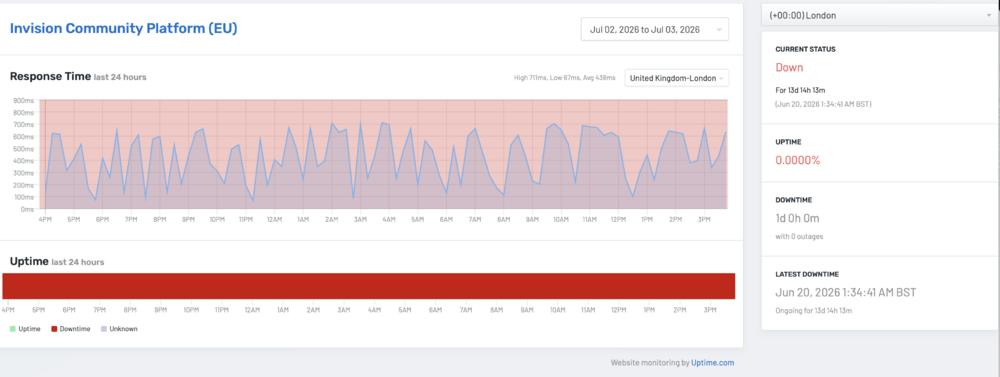Image resolution: width=1000 pixels, height=377 pixels.
Task: Click the latest downtime date Jun 20, 2026
Action: pos(846,293)
